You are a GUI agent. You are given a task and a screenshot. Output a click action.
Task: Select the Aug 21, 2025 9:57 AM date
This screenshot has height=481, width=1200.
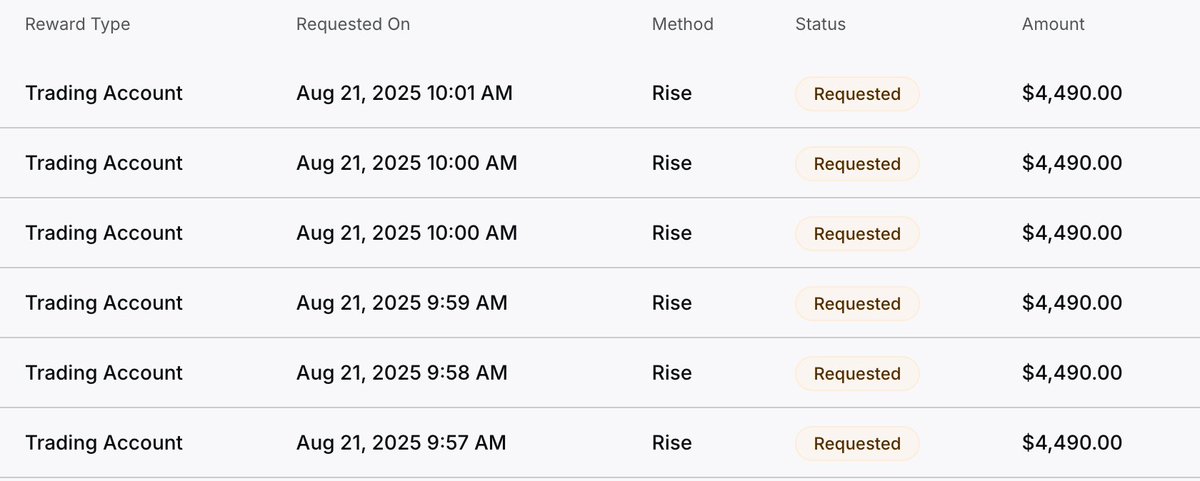[x=401, y=443]
